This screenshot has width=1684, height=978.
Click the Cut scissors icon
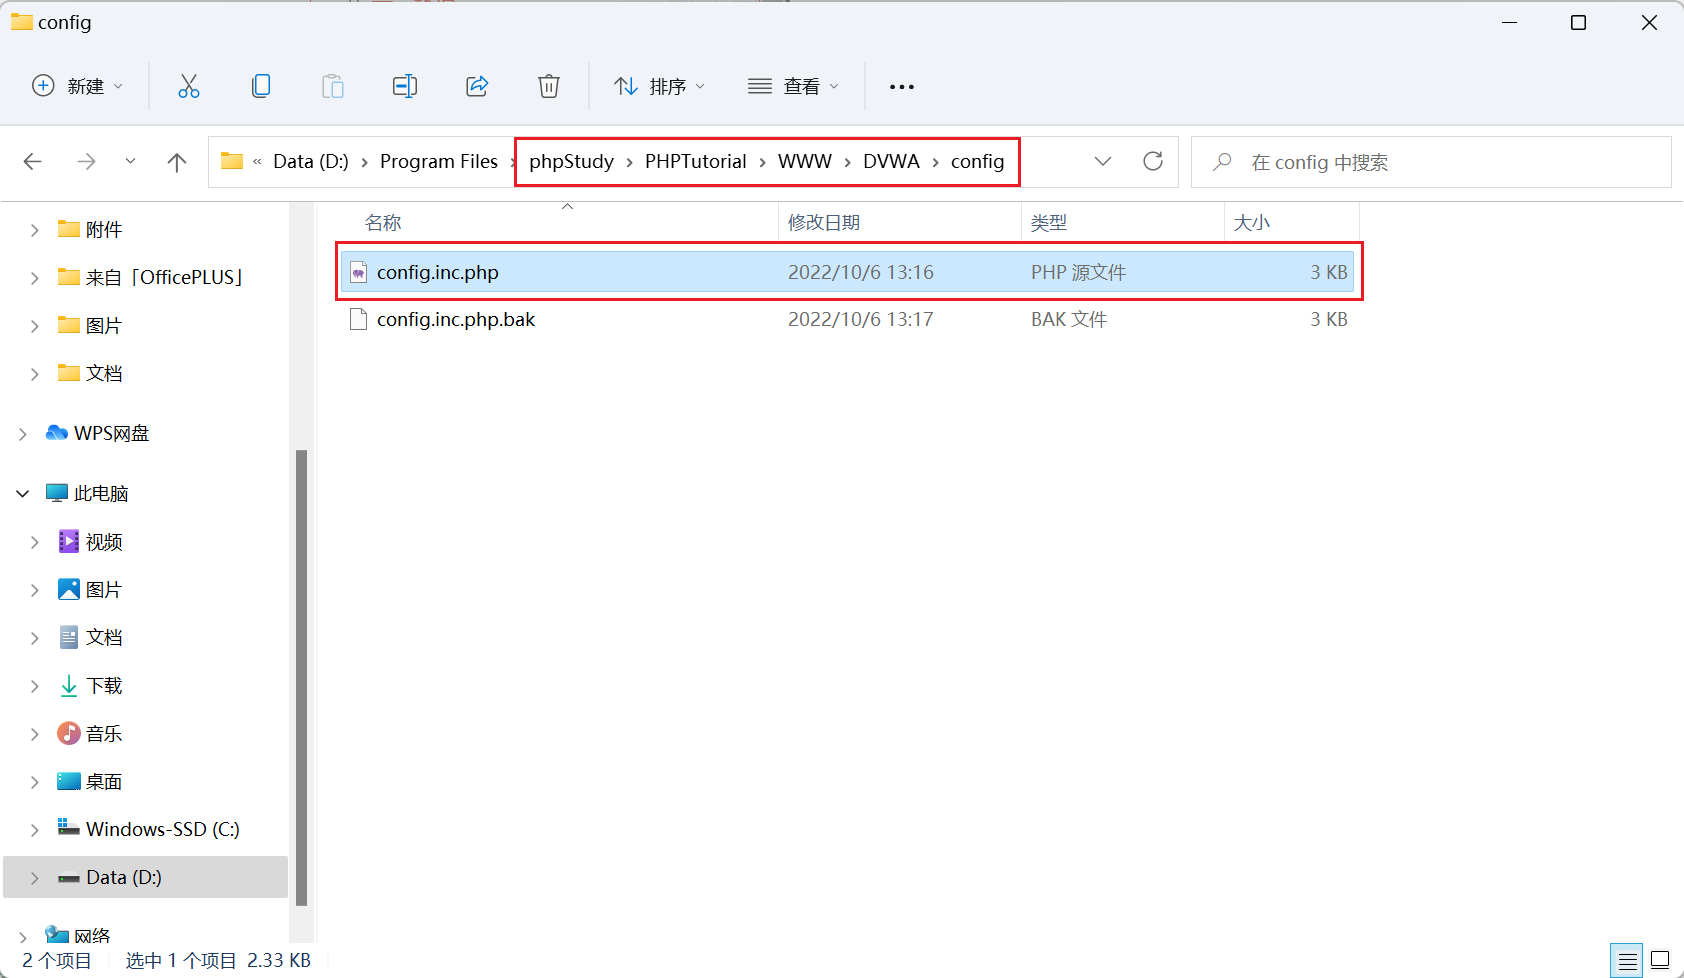pos(188,86)
